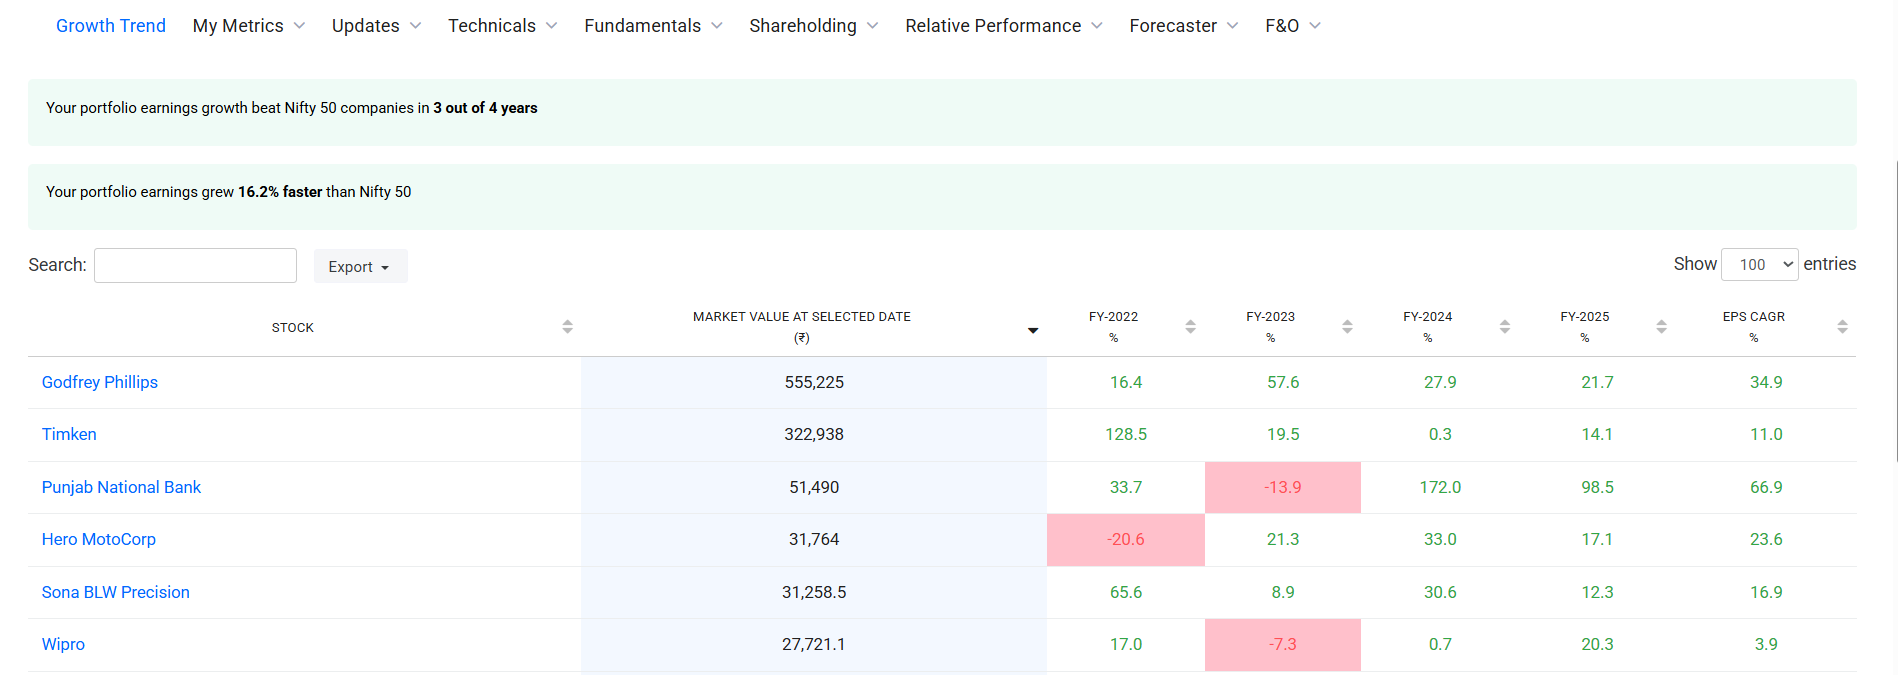Click Timken market value 322,938
Viewport: 1898px width, 675px height.
pos(814,434)
